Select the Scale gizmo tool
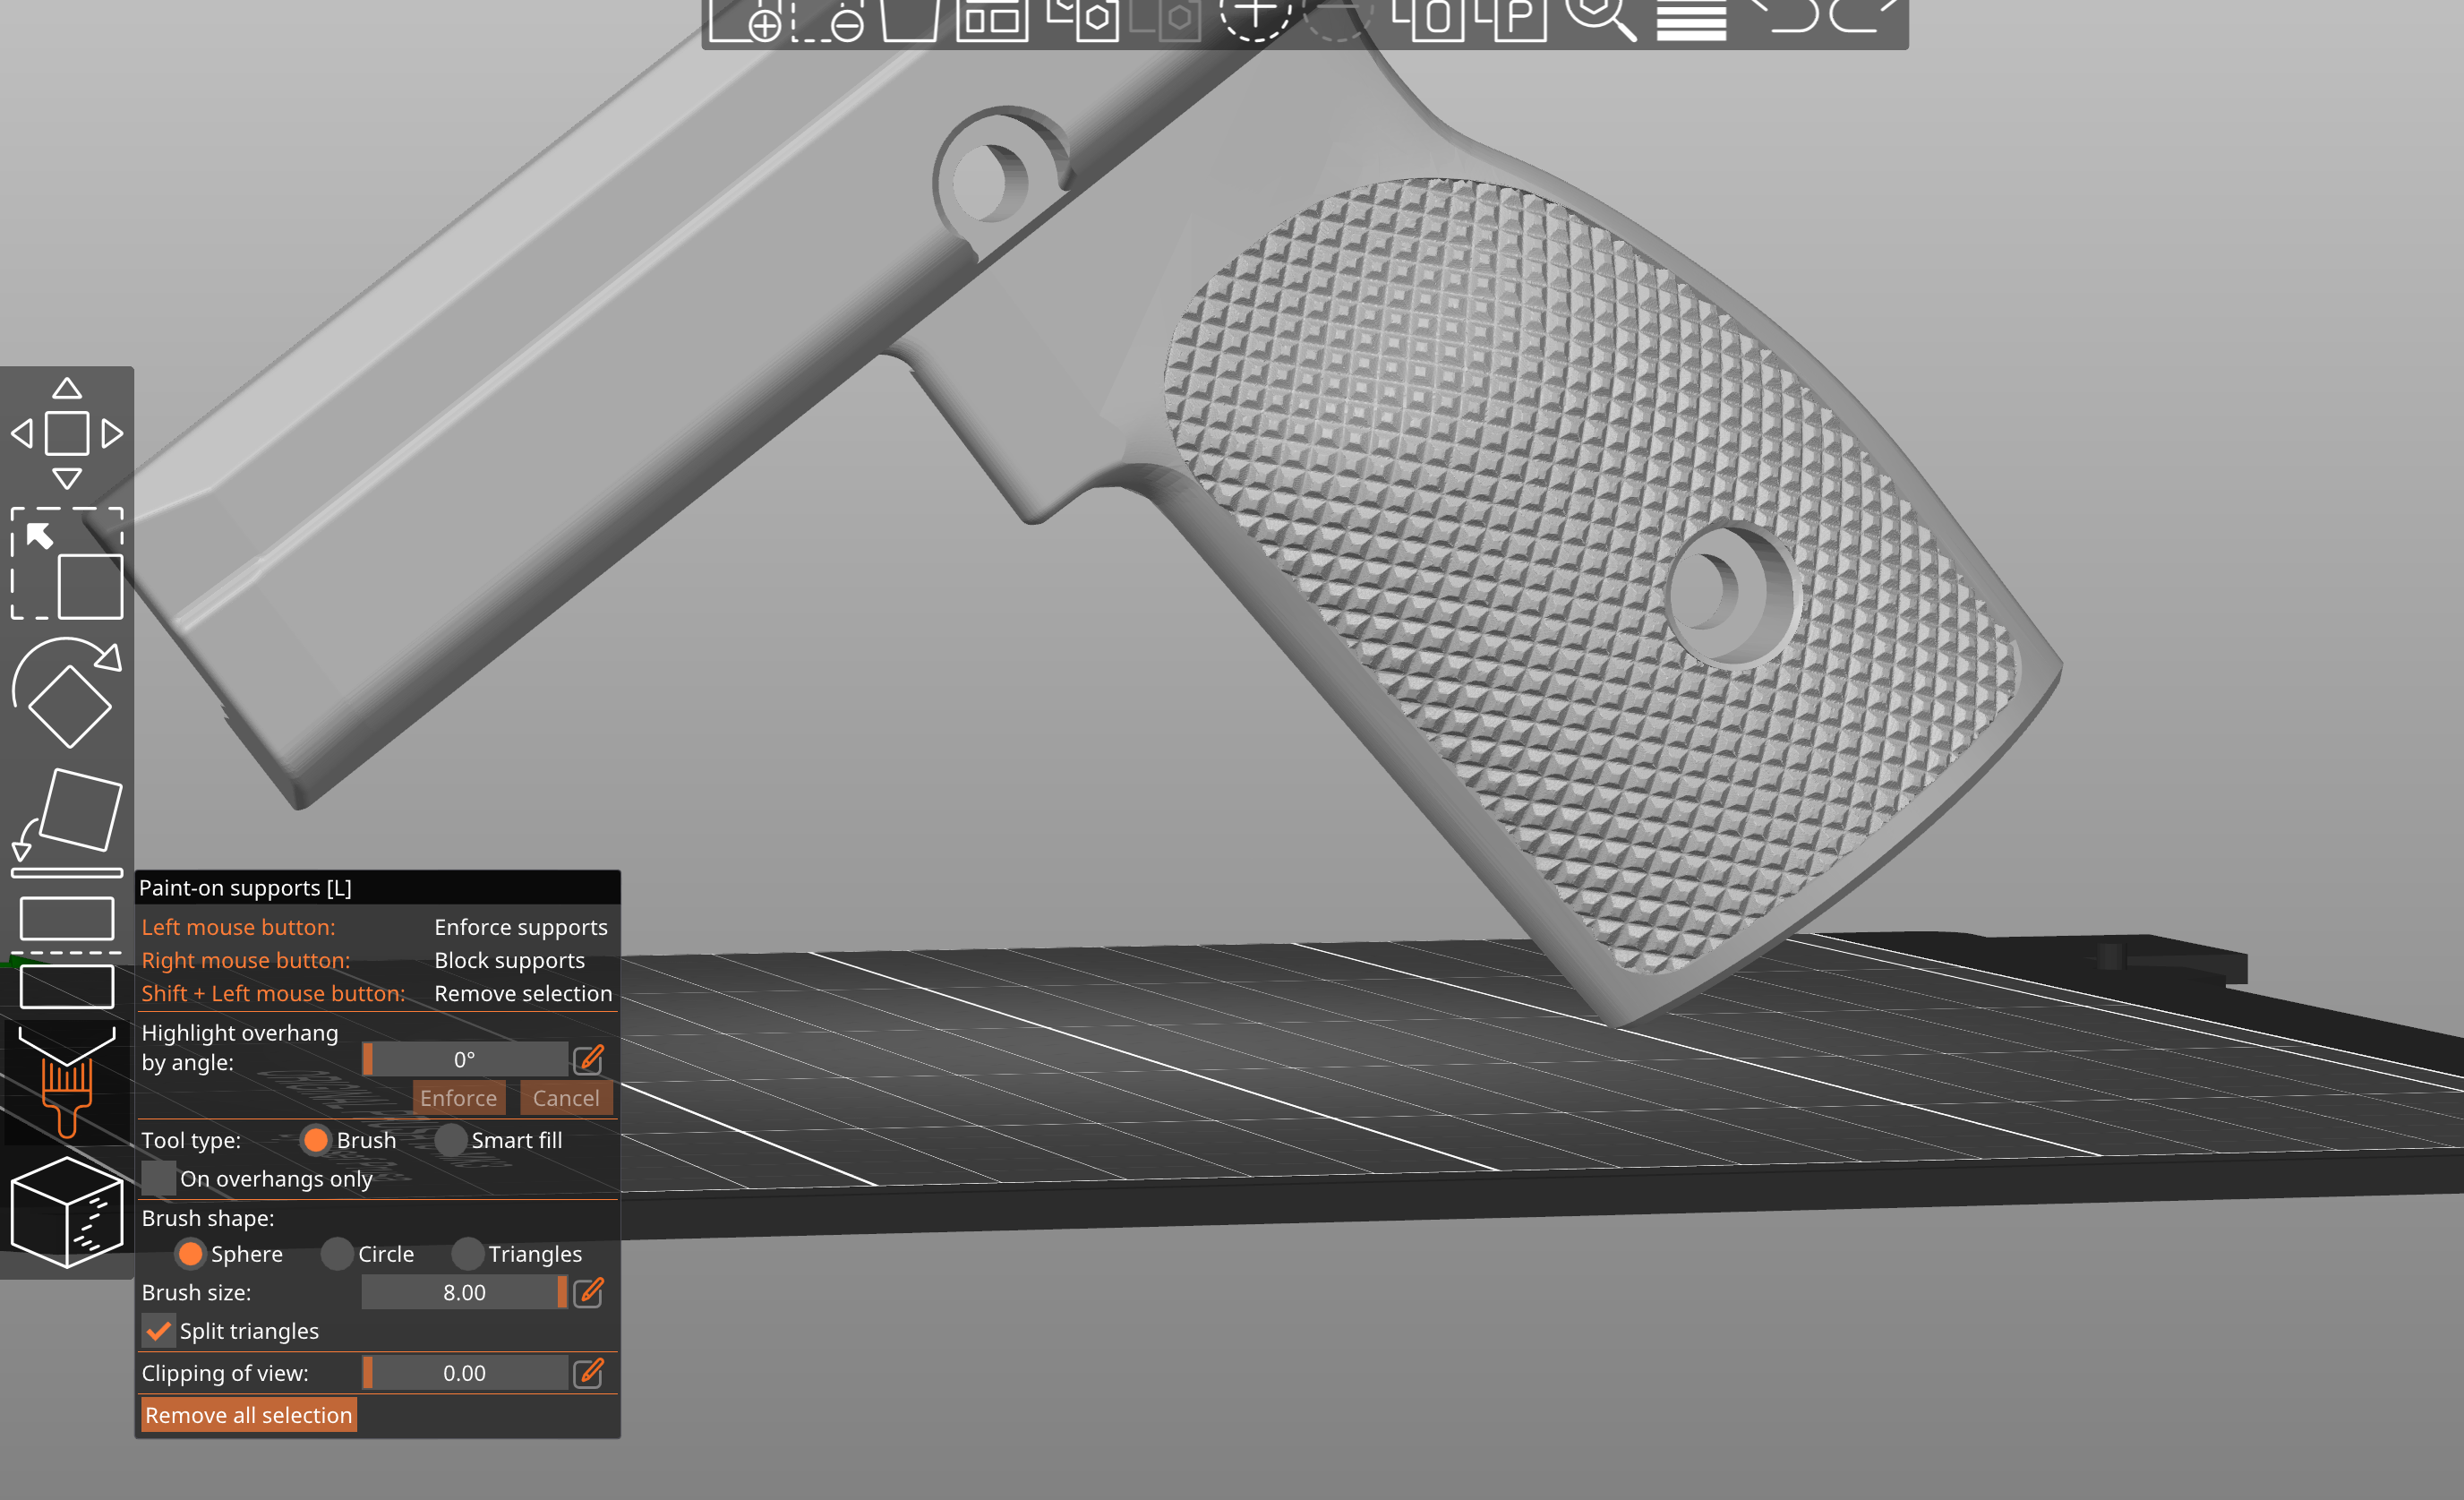 point(67,563)
